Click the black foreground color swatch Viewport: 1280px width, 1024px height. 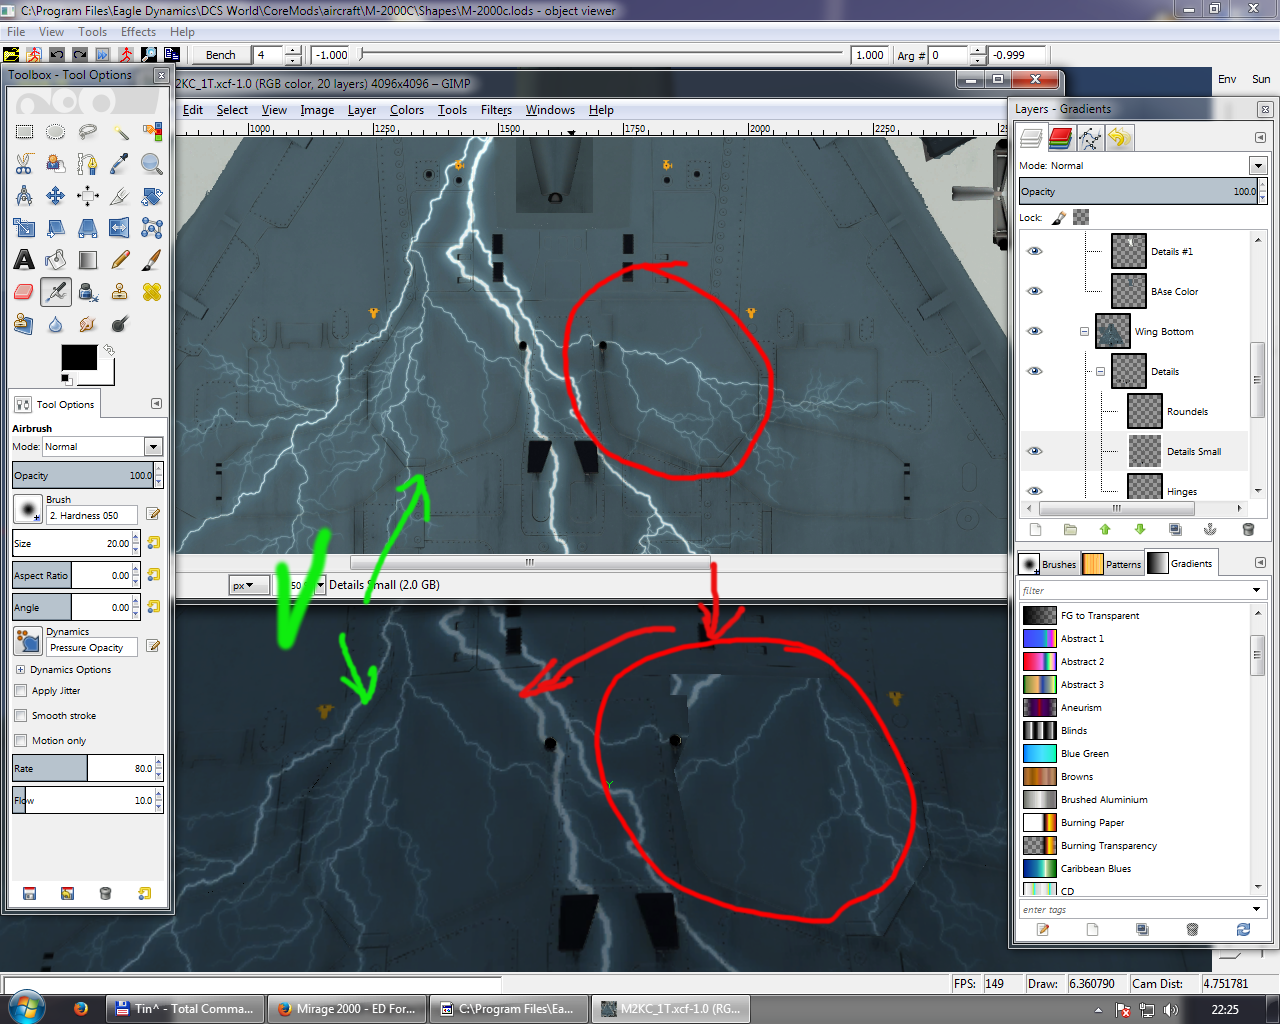pyautogui.click(x=79, y=357)
